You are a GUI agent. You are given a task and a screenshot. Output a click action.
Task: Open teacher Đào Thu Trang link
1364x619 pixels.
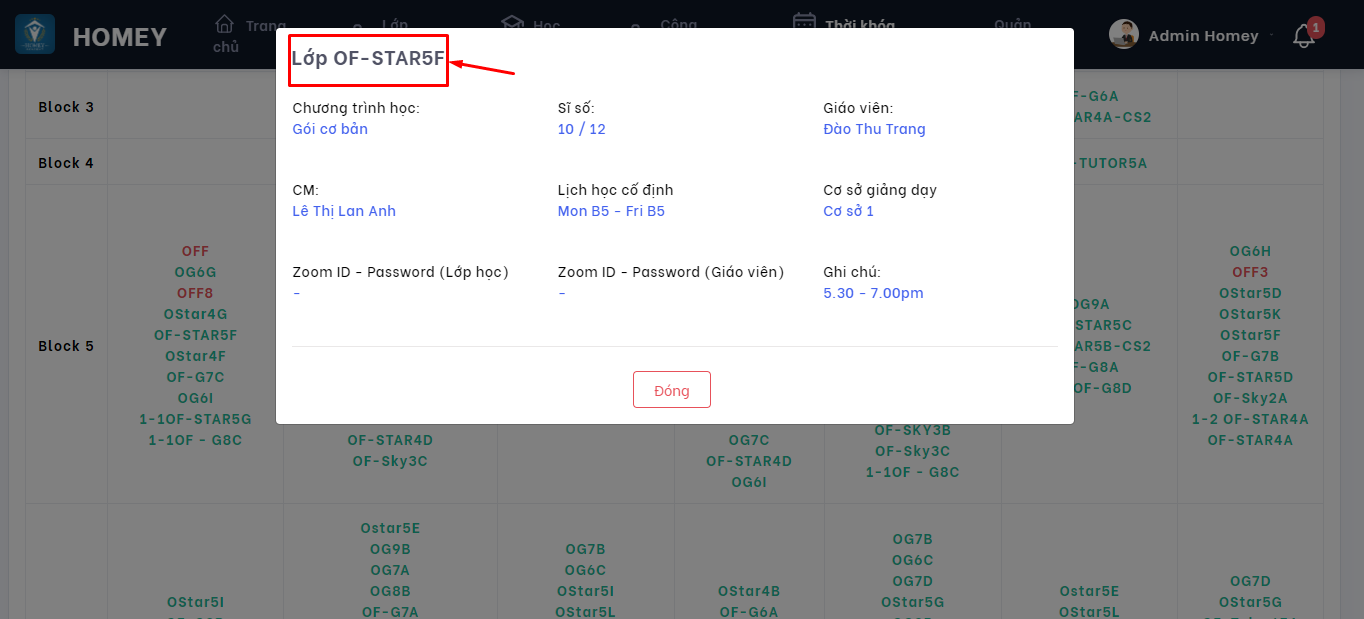pos(874,129)
